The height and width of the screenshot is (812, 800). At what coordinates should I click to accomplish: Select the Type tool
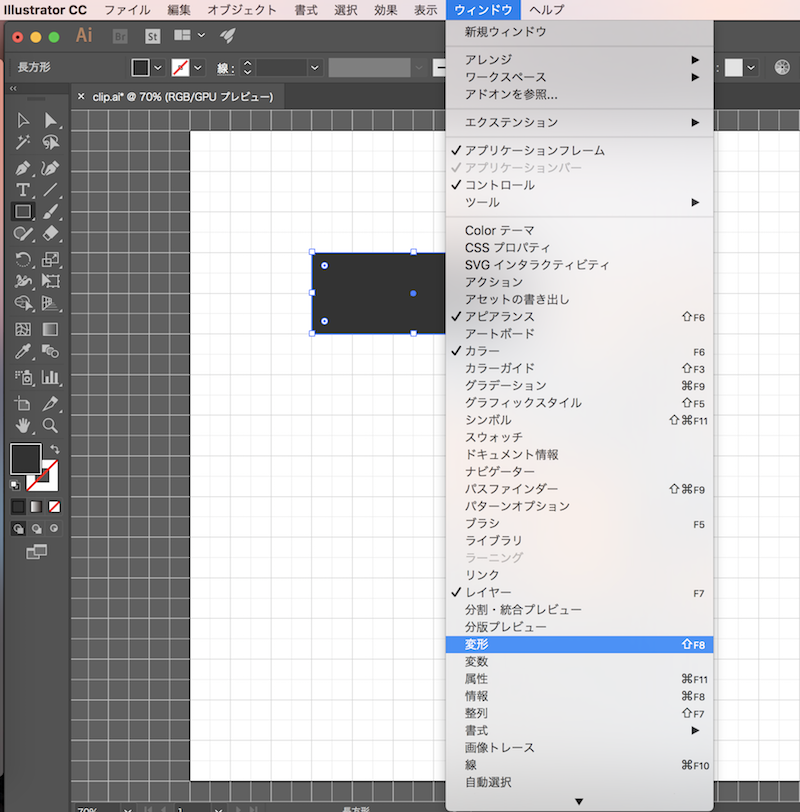coord(23,190)
